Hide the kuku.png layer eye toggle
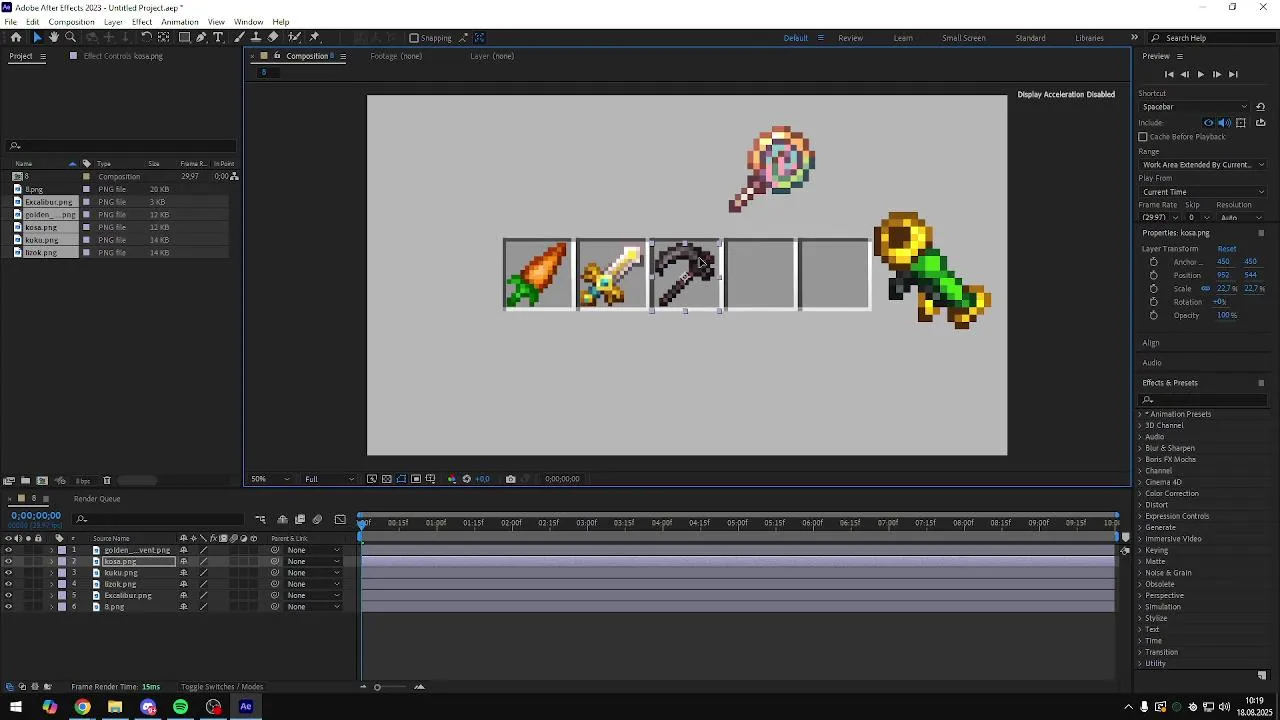This screenshot has width=1280, height=720. pos(8,573)
